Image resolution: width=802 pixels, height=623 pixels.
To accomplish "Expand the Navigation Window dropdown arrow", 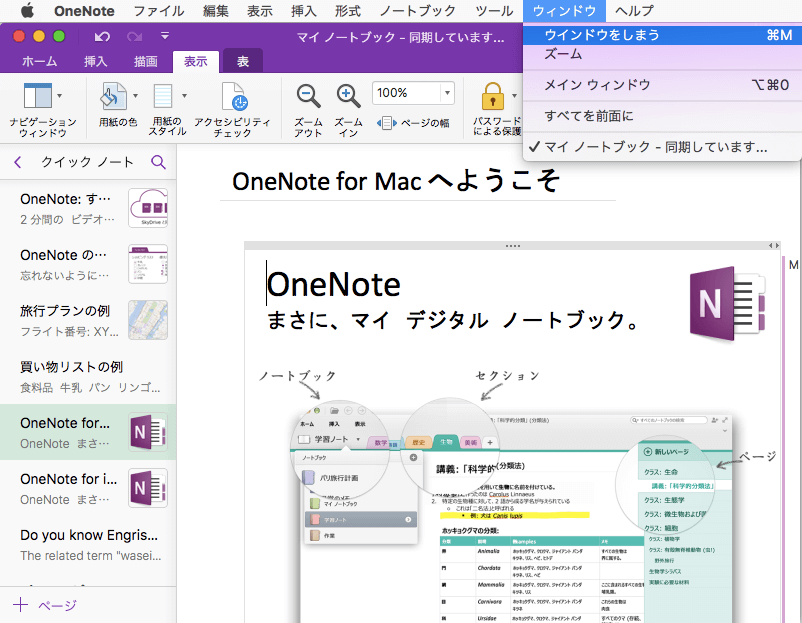I will (60, 96).
